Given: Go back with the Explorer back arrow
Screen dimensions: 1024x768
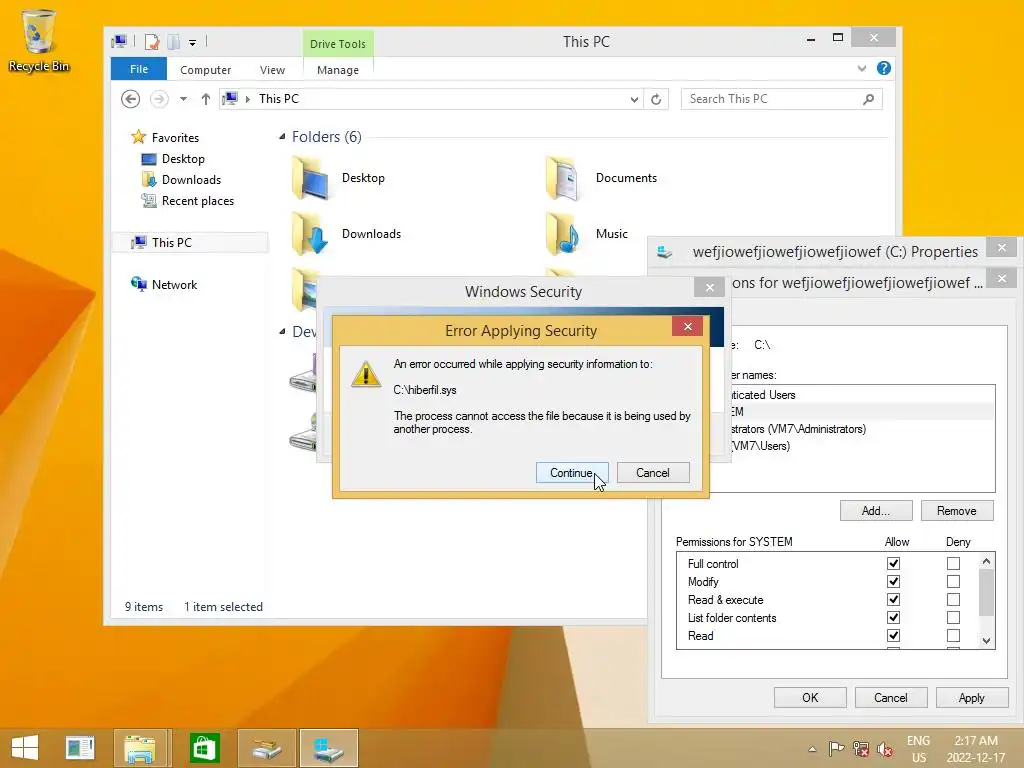Looking at the screenshot, I should point(131,99).
